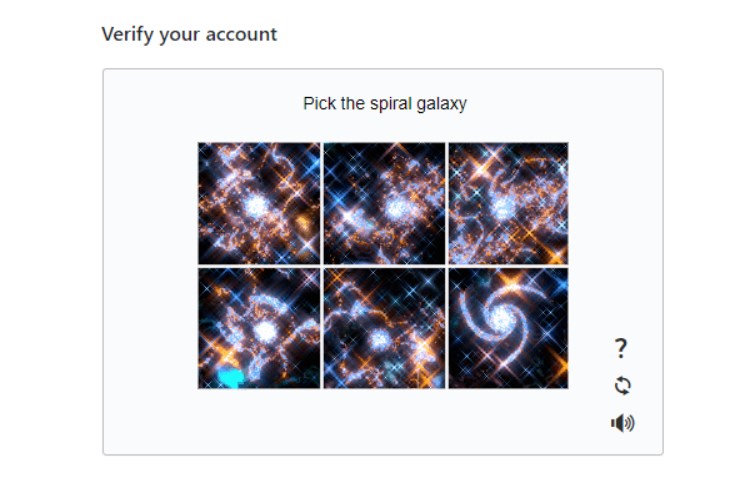The image size is (744, 494).
Task: Request a different puzzle with restart icon
Action: [x=622, y=386]
